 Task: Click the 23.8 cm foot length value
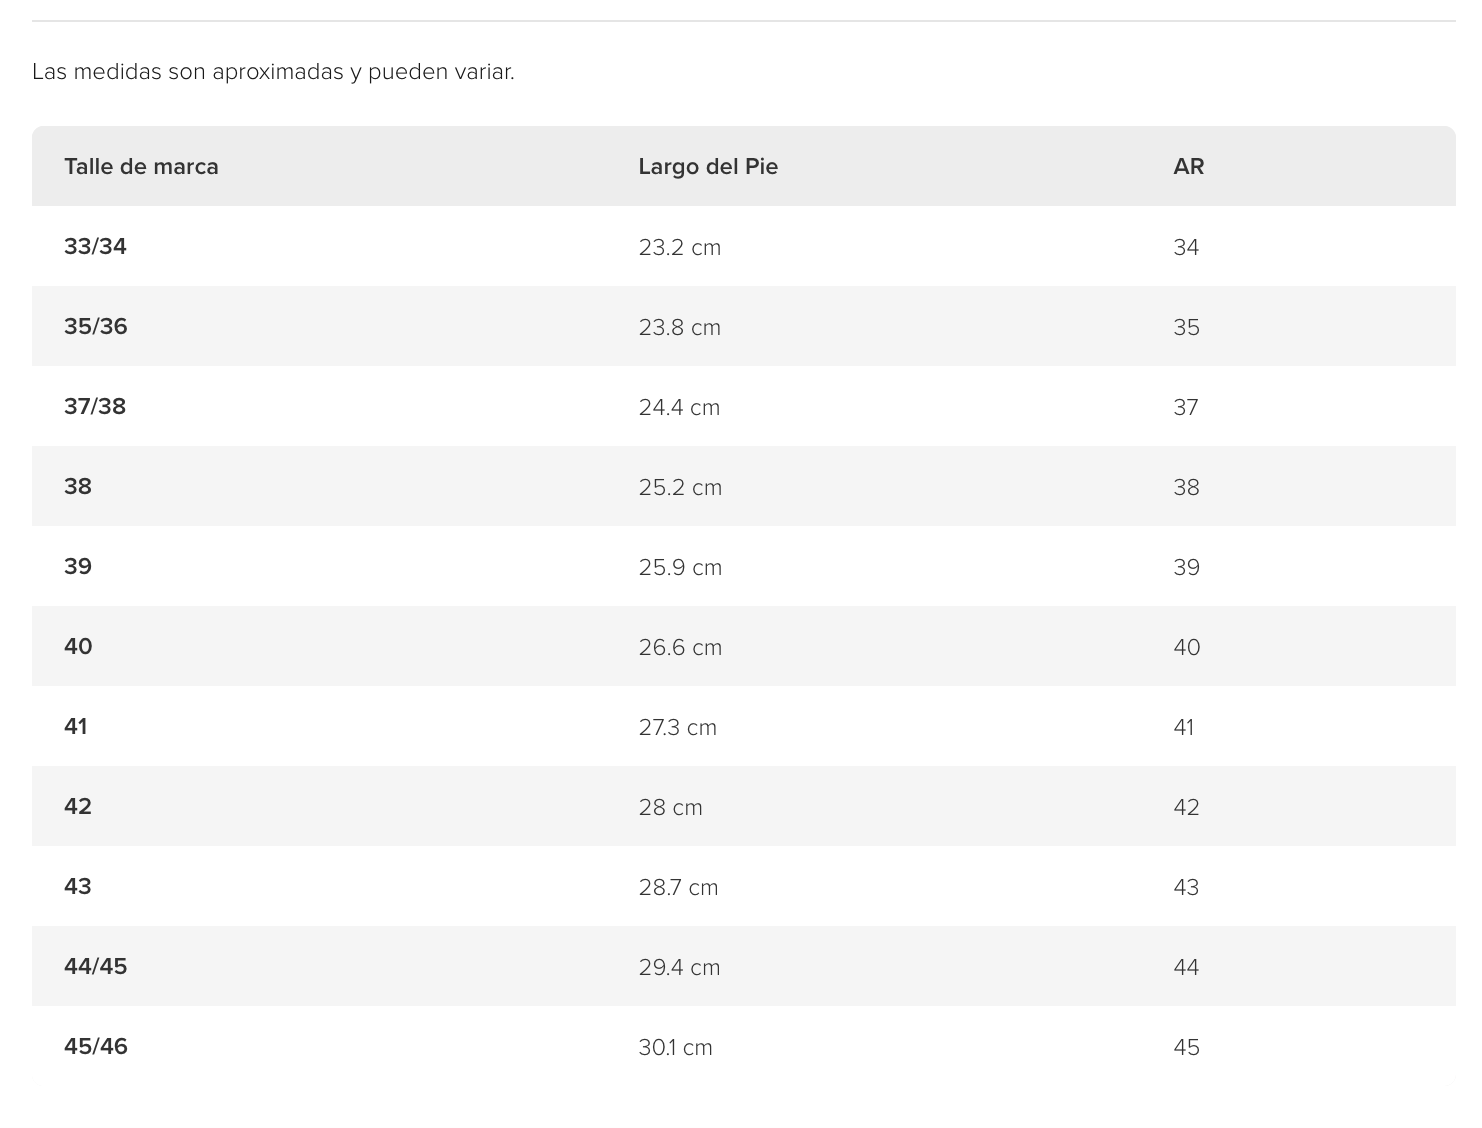(680, 327)
